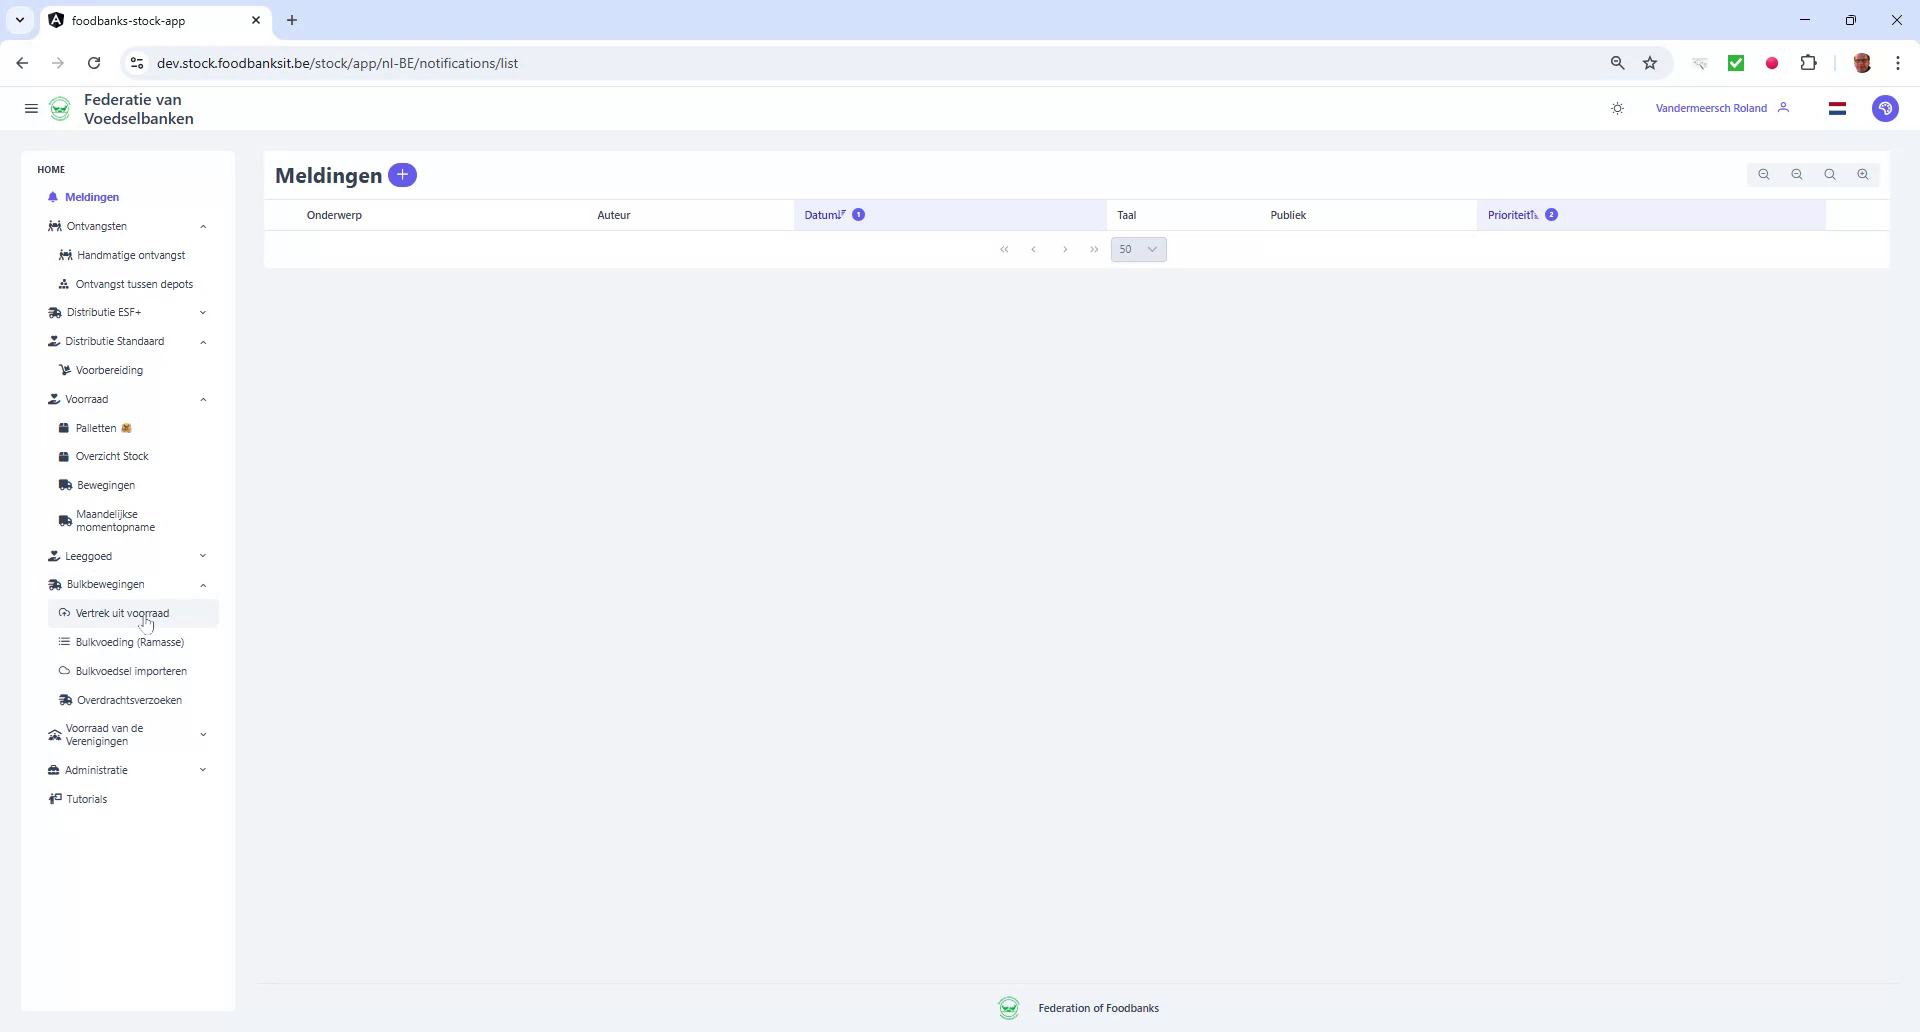The image size is (1920, 1032).
Task: Click the zoom-in magnifier icon above table
Action: 1862,174
